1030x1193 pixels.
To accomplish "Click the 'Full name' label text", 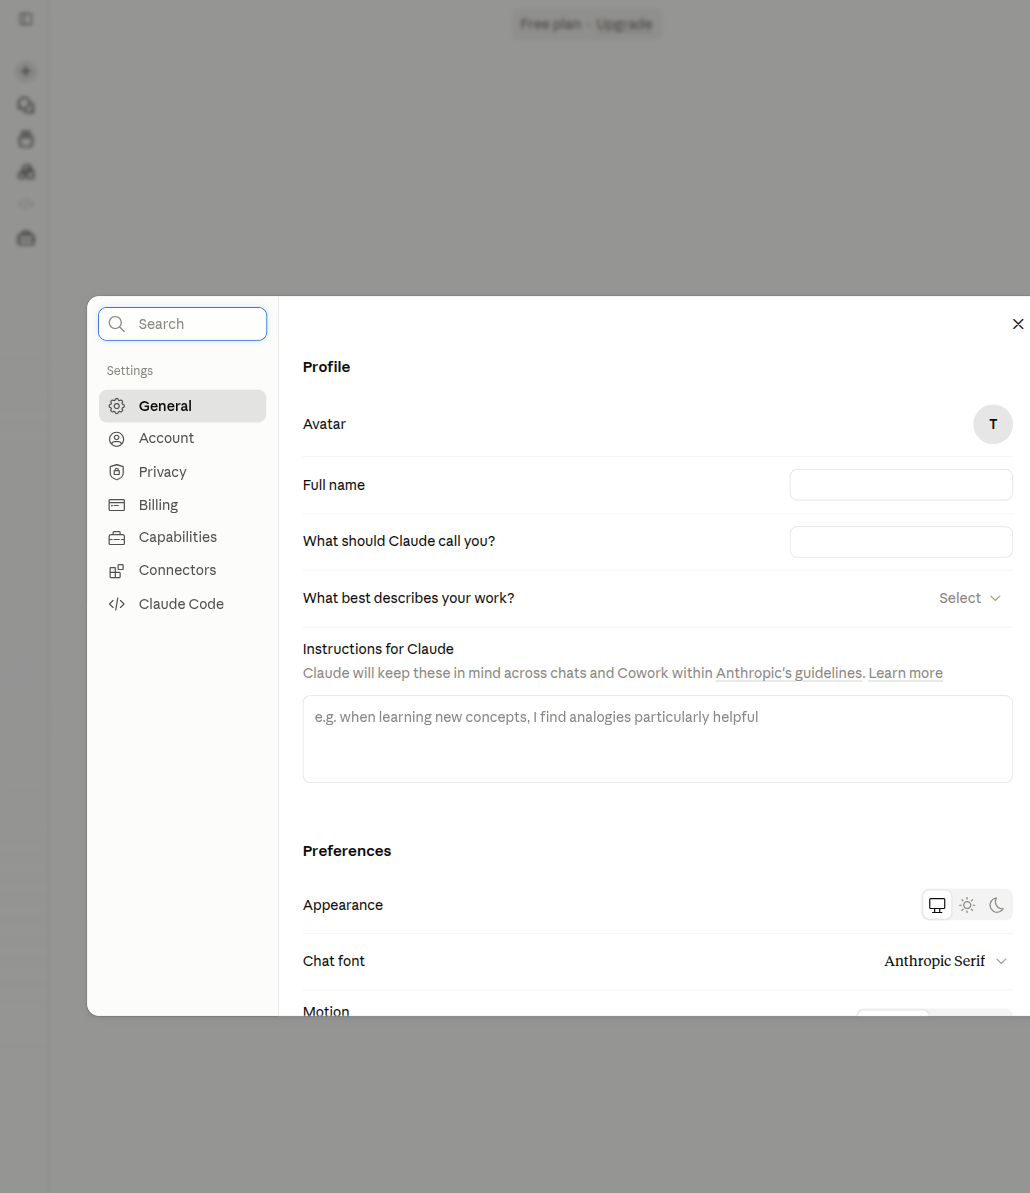I will [x=334, y=485].
